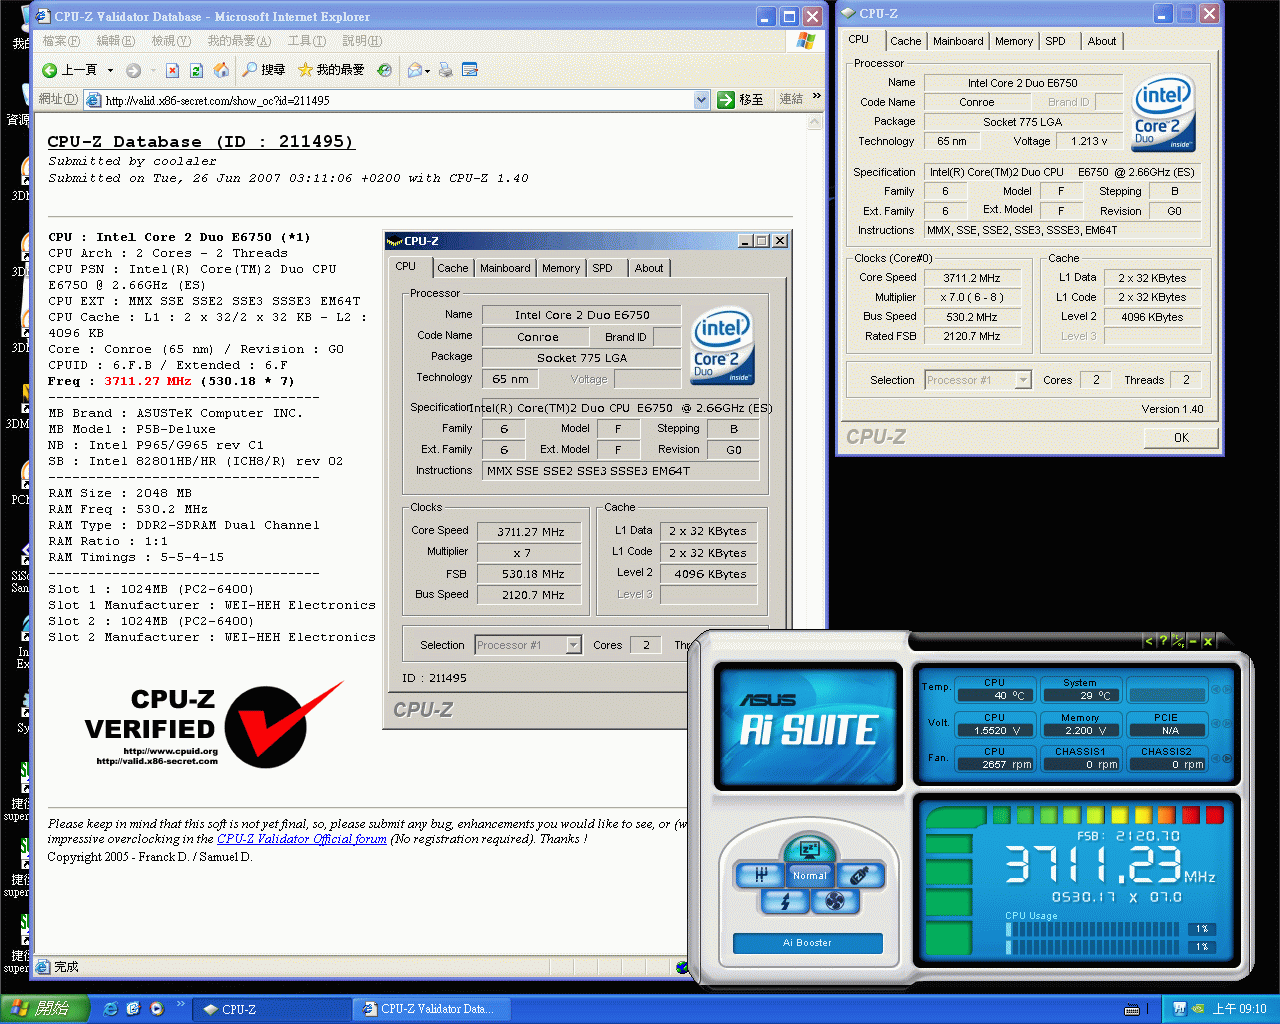This screenshot has width=1280, height=1024.
Task: Select the lightning bolt Ai Booster icon
Action: [x=785, y=901]
